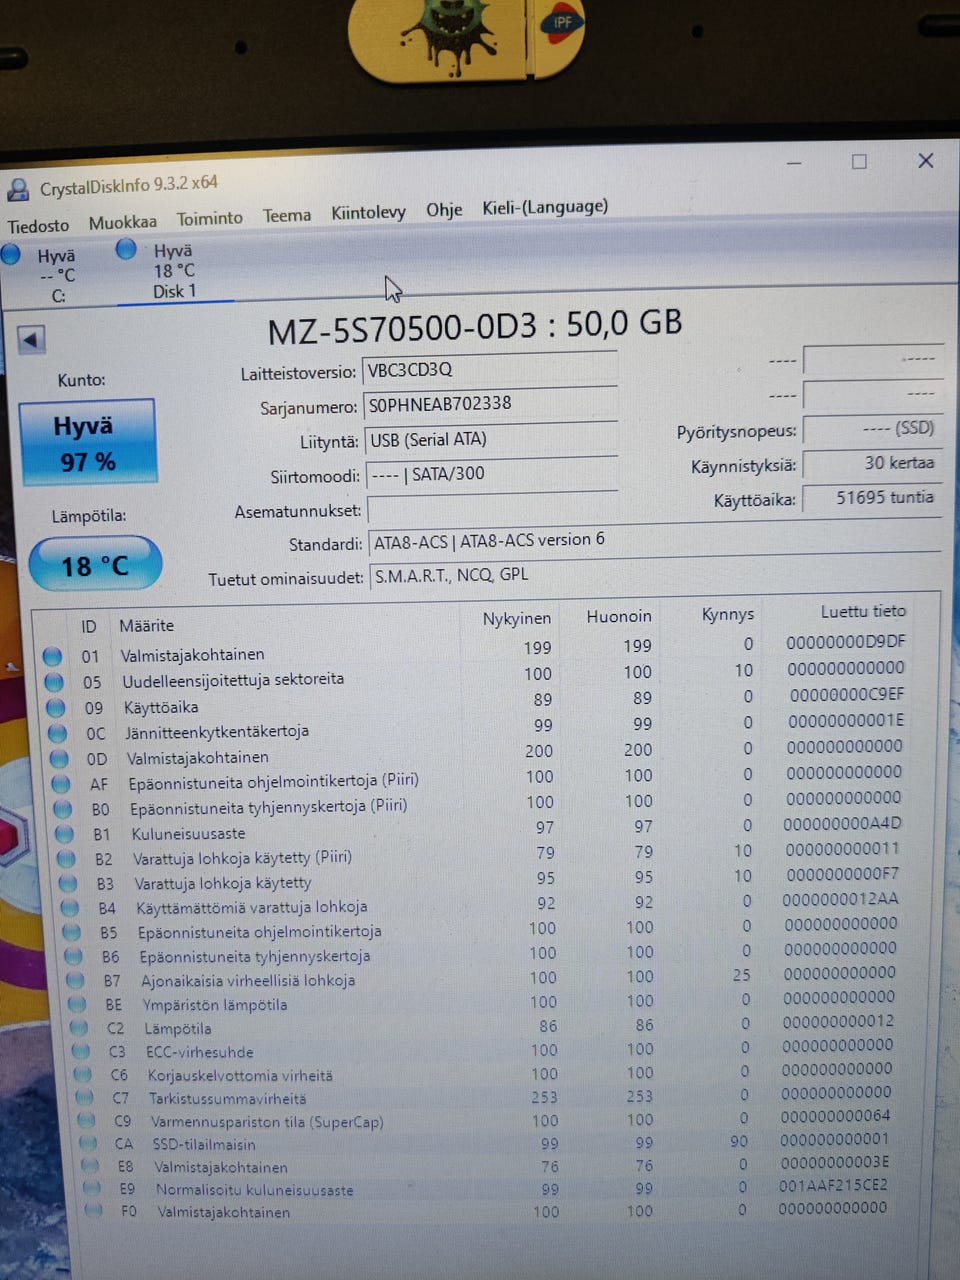Click the Siirtomoodi field SATA/300
Screen dimensions: 960x1280
click(x=492, y=474)
